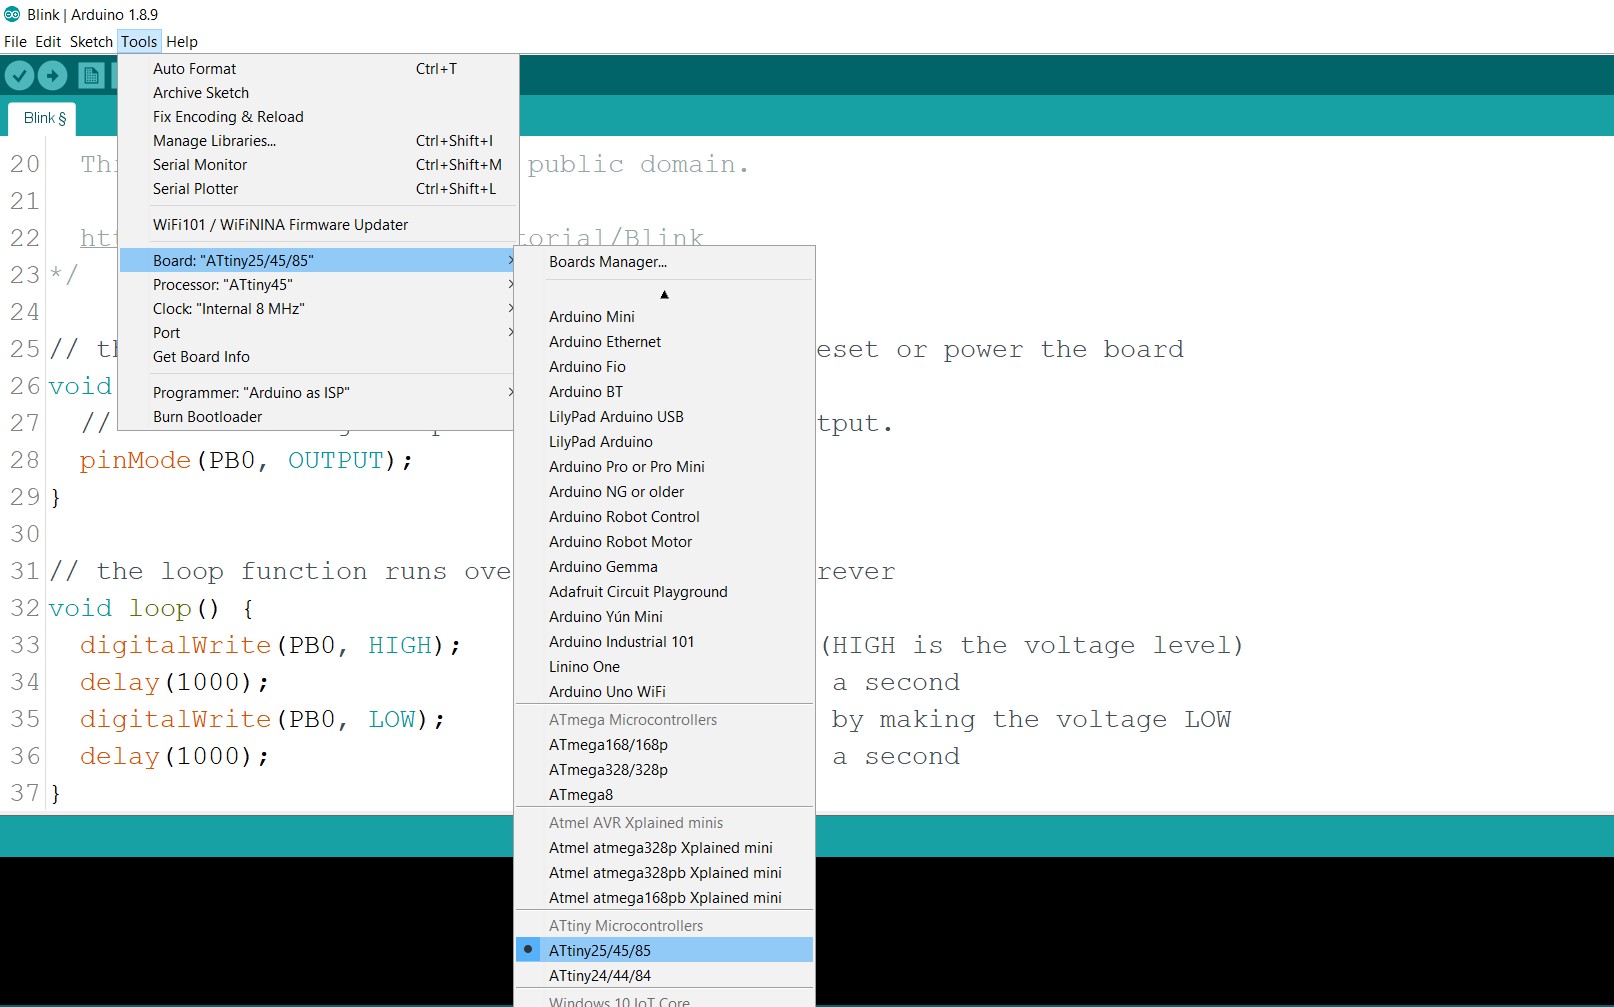The width and height of the screenshot is (1614, 1007).
Task: Open Manage Libraries...
Action: [x=318, y=141]
